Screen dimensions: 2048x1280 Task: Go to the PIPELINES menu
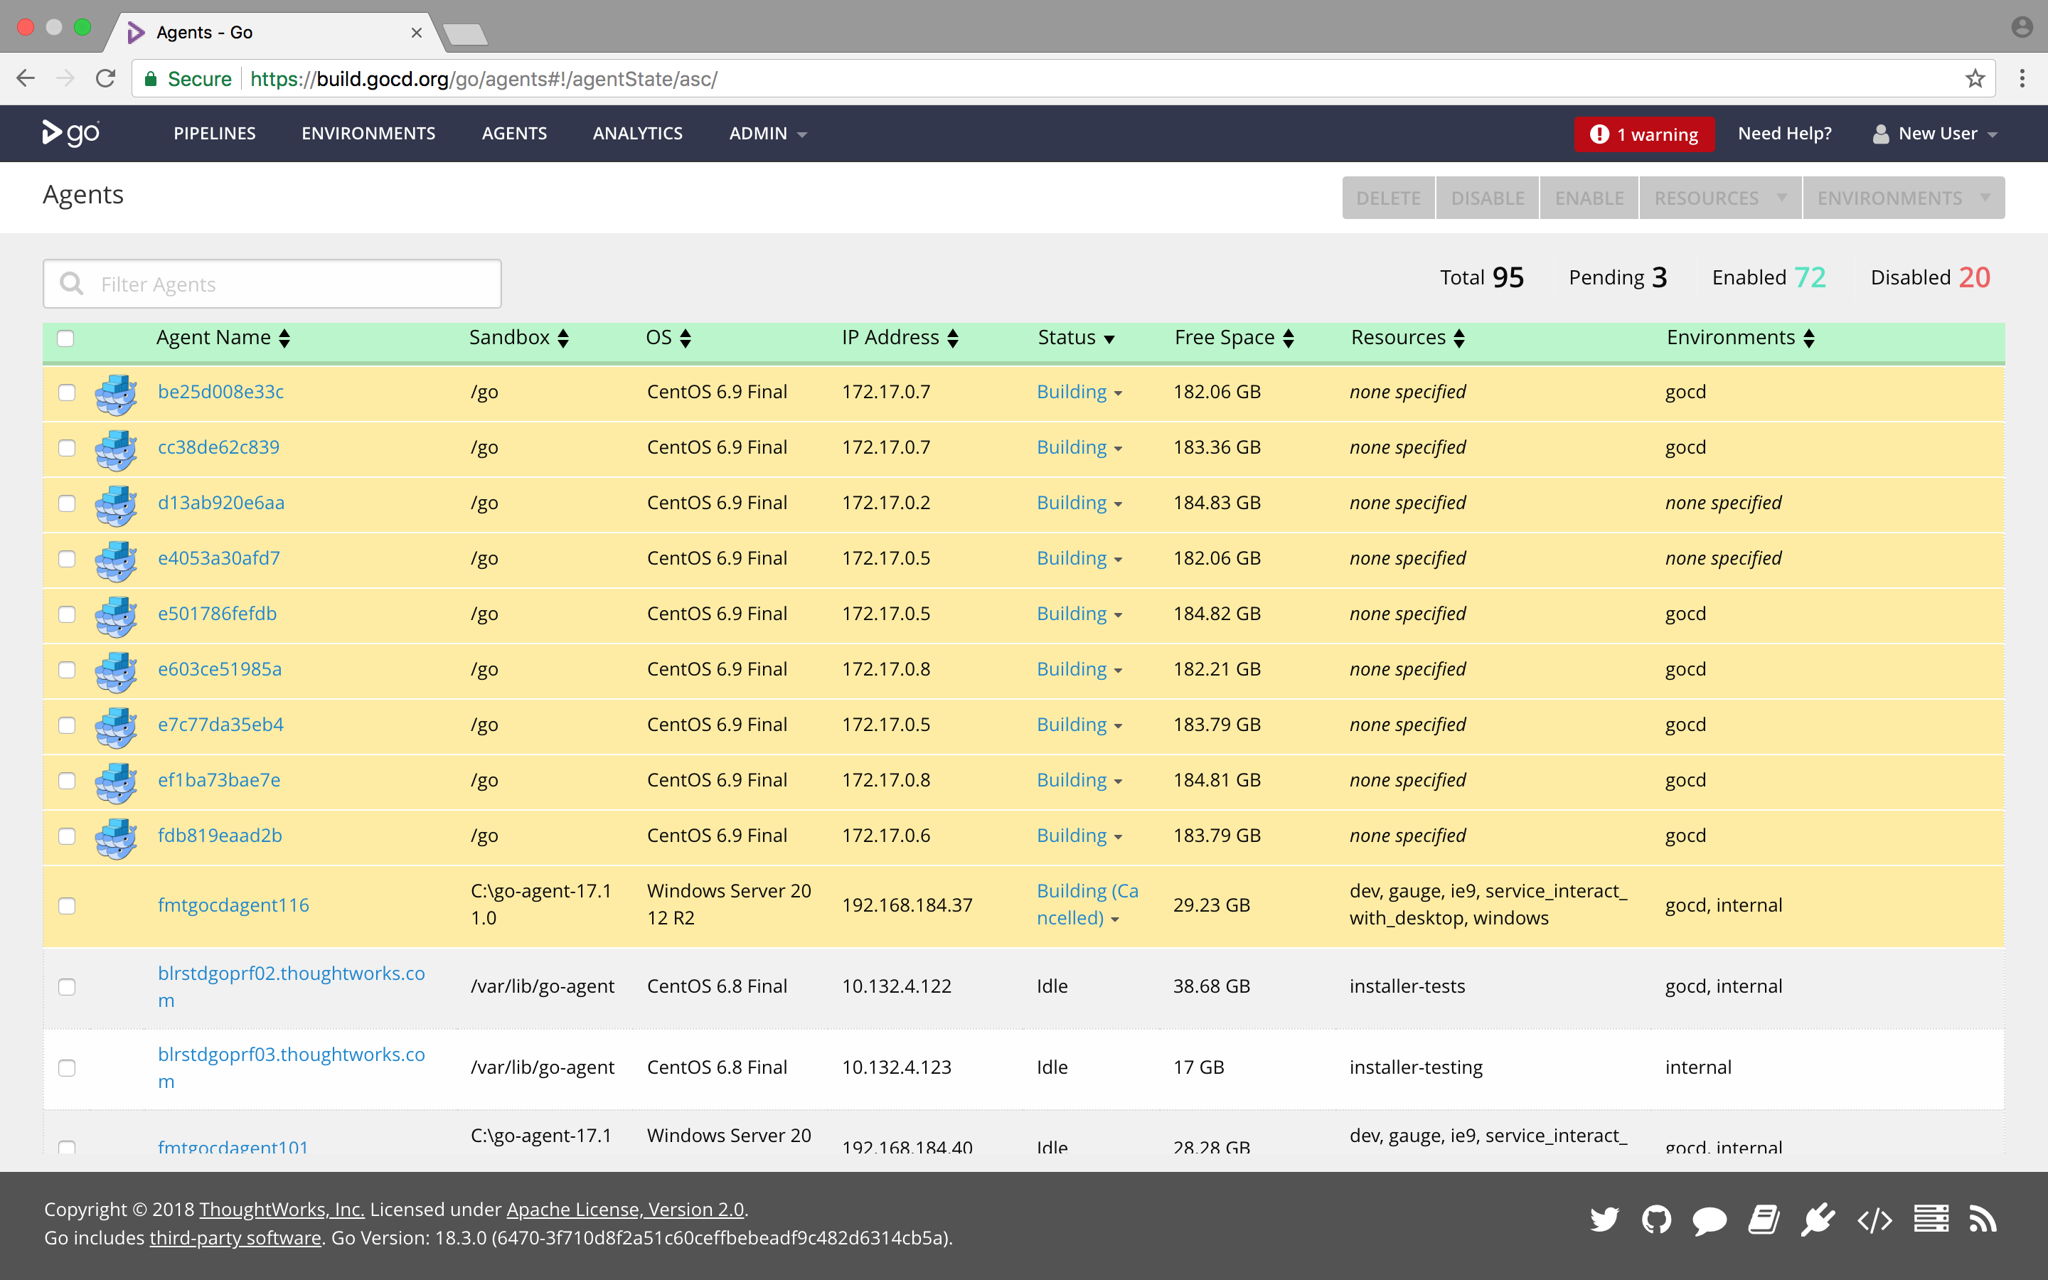215,133
